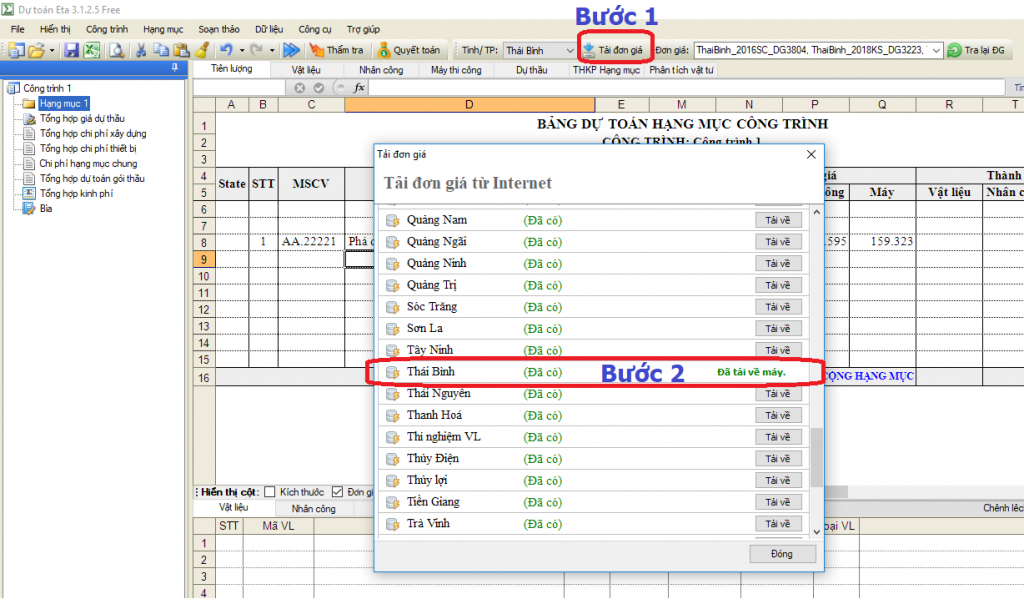The image size is (1024, 609).
Task: Open the Công cụ menu
Action: click(x=315, y=30)
